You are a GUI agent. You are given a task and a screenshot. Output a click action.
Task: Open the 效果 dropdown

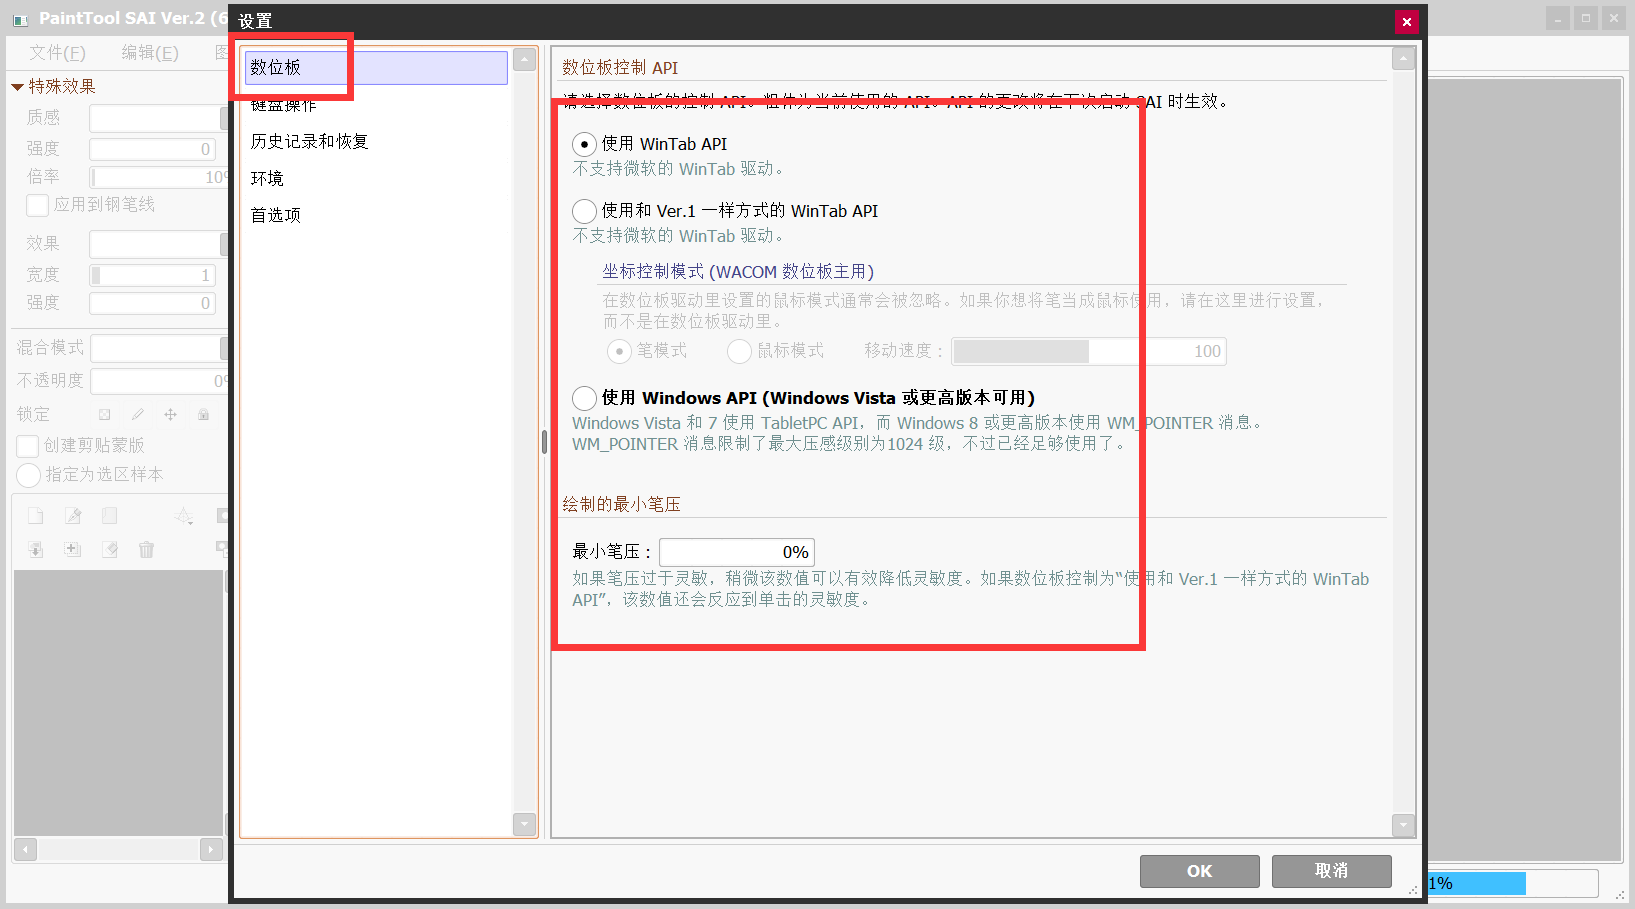159,244
